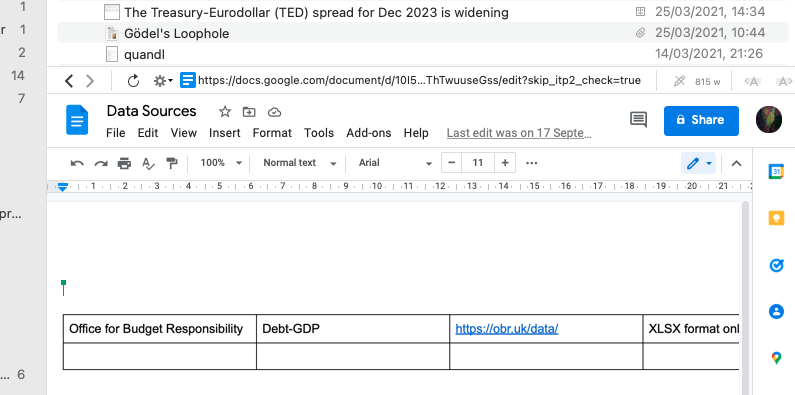Collapse the menus with the up chevron

pyautogui.click(x=737, y=163)
